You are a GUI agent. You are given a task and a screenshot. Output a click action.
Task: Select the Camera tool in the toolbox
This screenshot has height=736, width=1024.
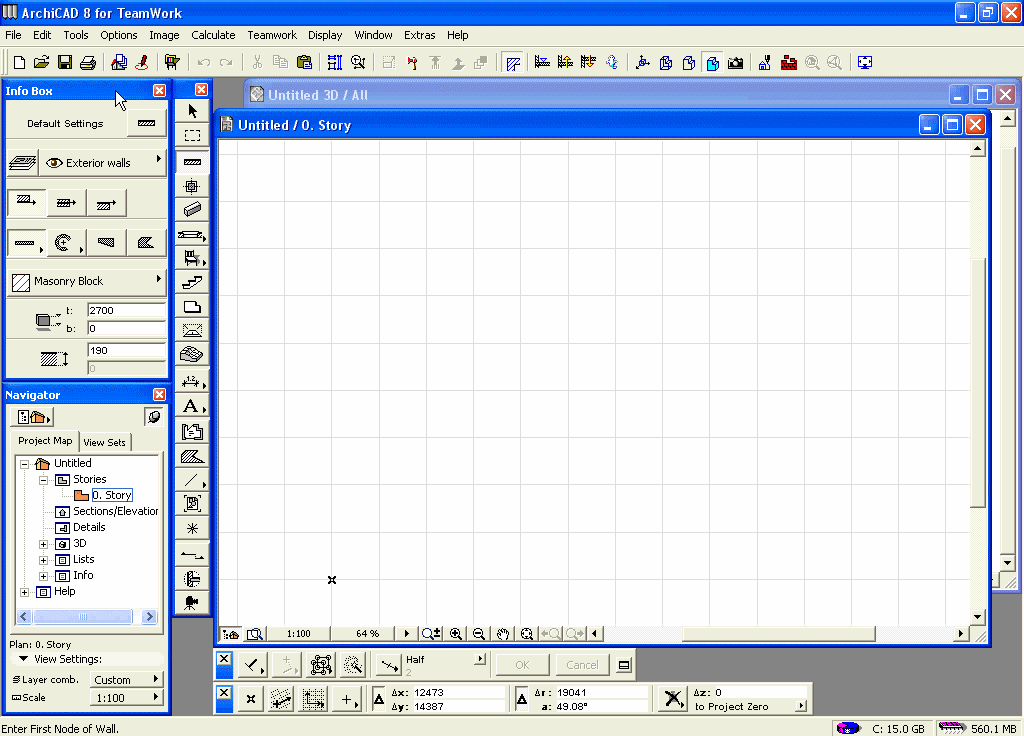[x=192, y=601]
